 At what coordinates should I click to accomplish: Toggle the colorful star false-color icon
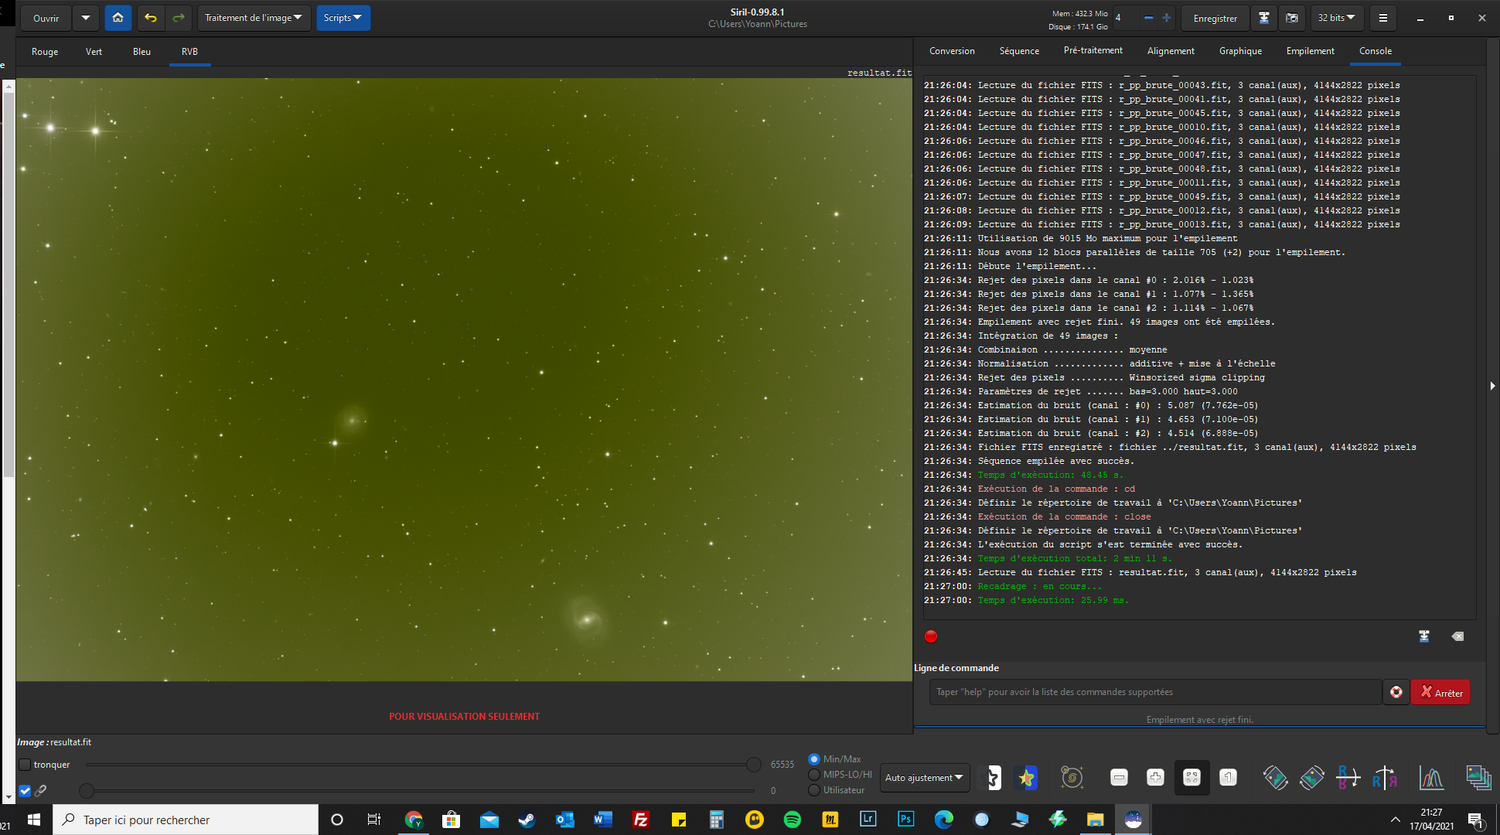(x=1026, y=778)
